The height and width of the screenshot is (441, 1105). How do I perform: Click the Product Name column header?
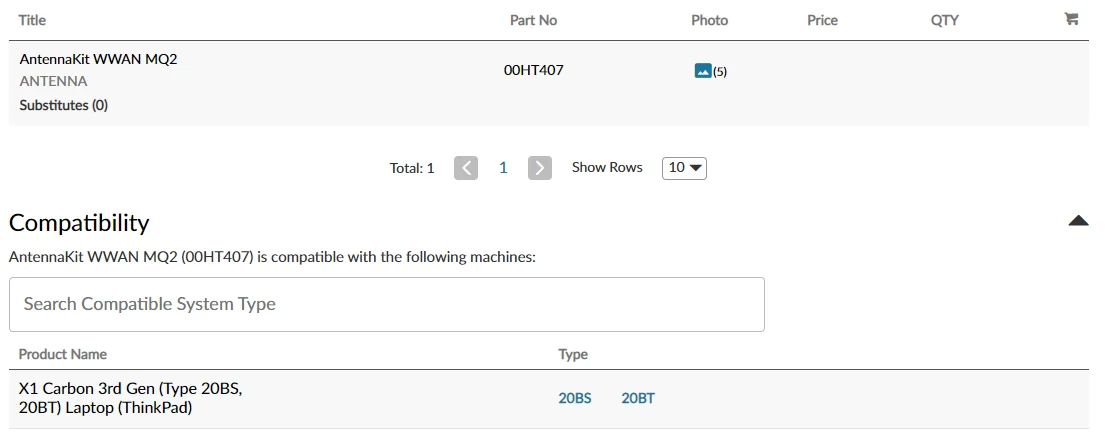pos(62,354)
